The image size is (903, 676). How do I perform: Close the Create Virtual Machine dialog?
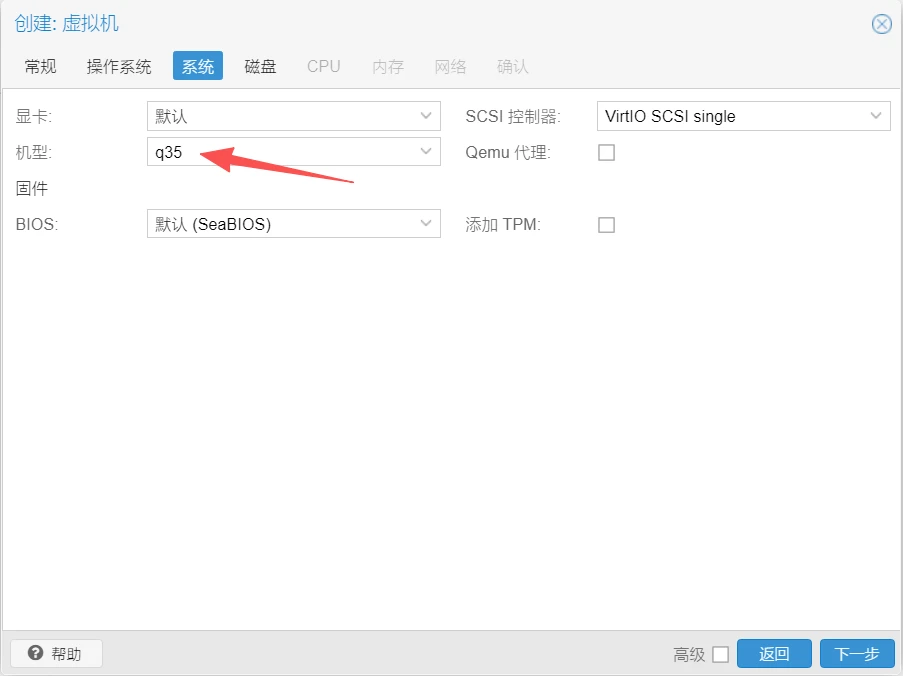881,24
